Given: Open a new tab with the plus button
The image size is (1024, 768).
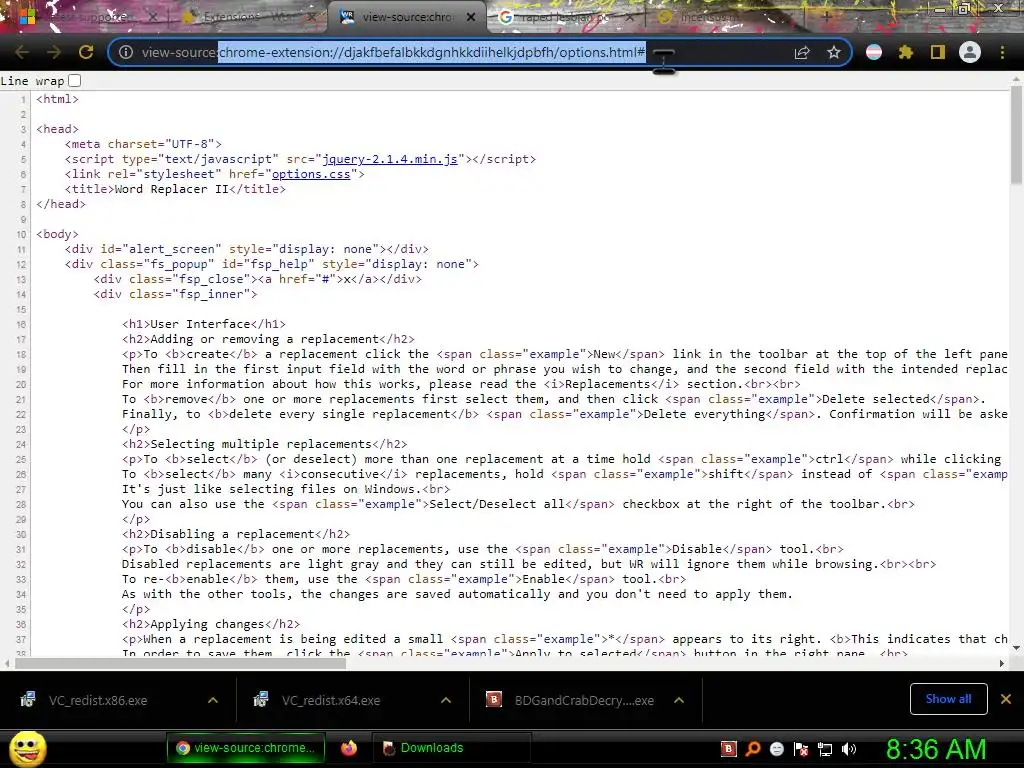Looking at the screenshot, I should 826,17.
